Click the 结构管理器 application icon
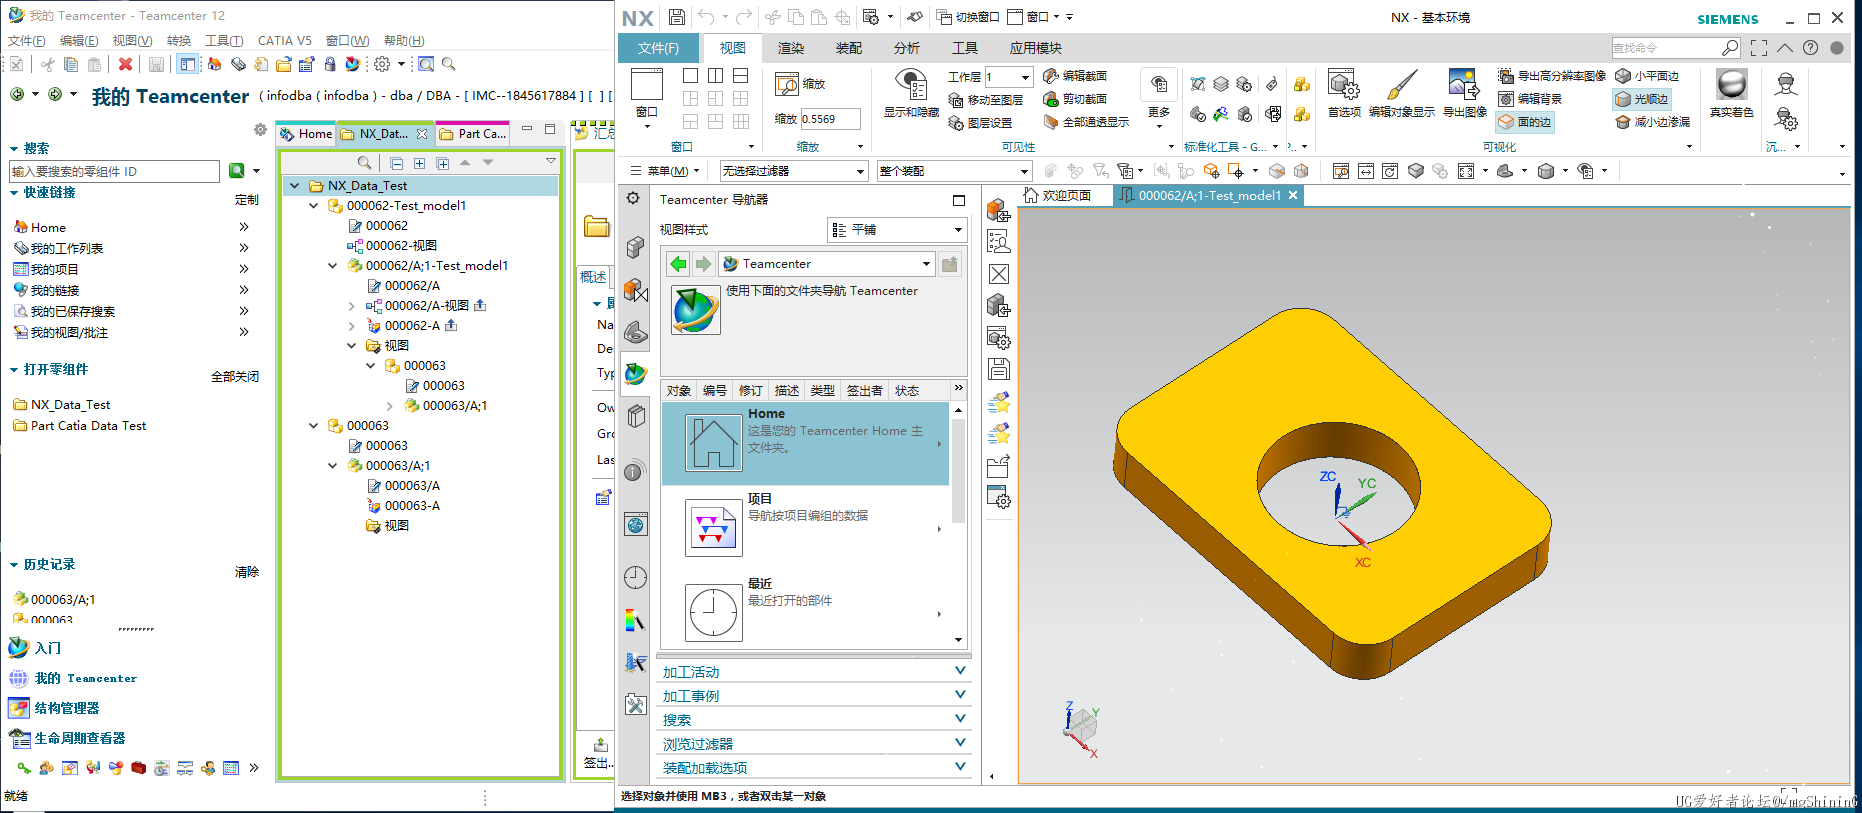Image resolution: width=1862 pixels, height=813 pixels. [19, 708]
